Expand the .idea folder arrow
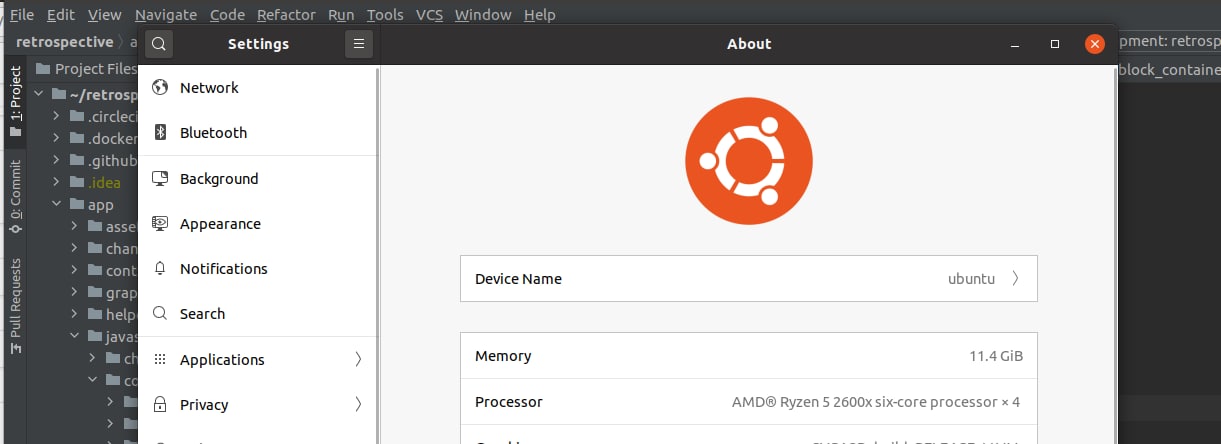The image size is (1221, 444). [56, 182]
